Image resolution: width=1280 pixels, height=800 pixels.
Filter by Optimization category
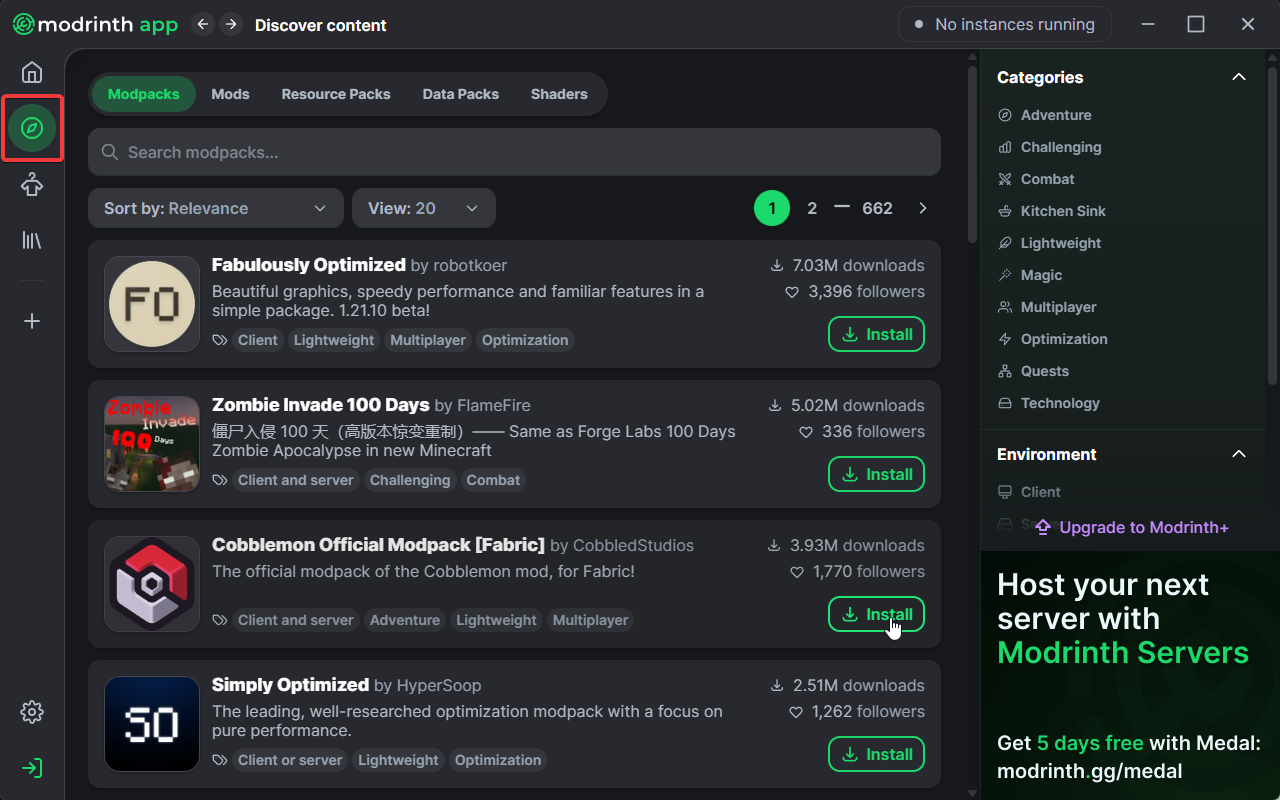tap(1052, 339)
